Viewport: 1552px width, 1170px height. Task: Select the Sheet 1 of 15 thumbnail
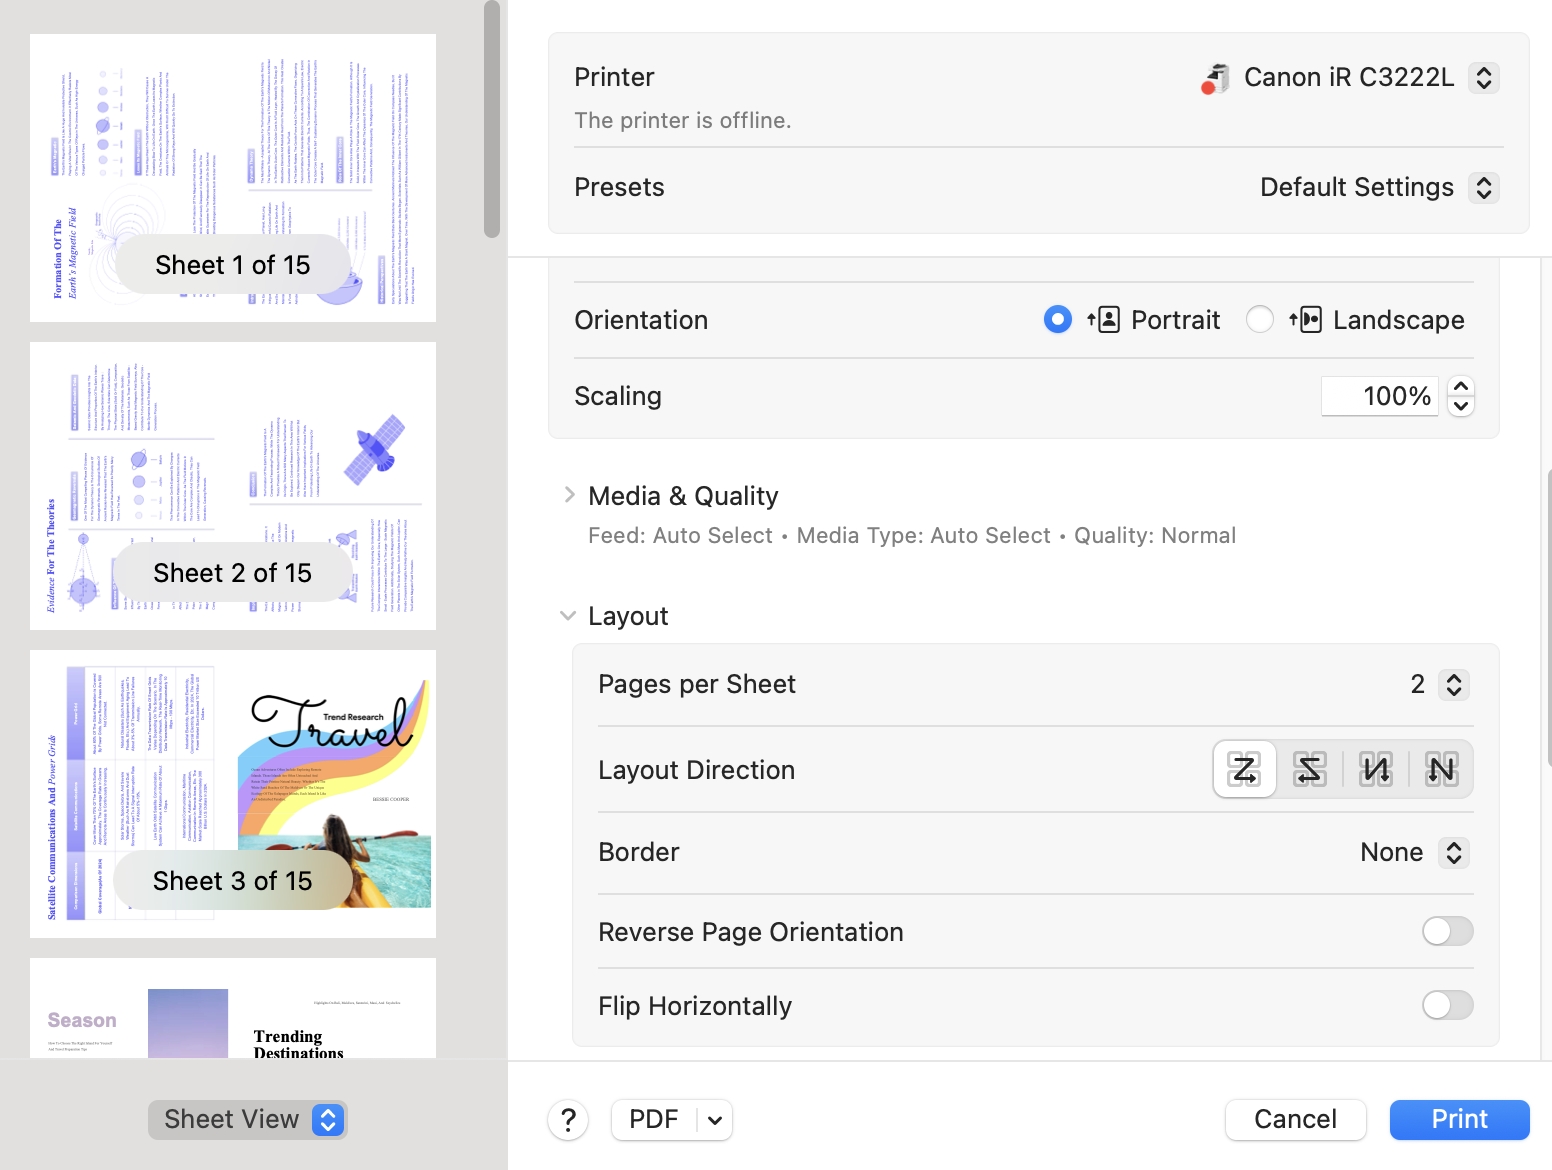coord(233,178)
